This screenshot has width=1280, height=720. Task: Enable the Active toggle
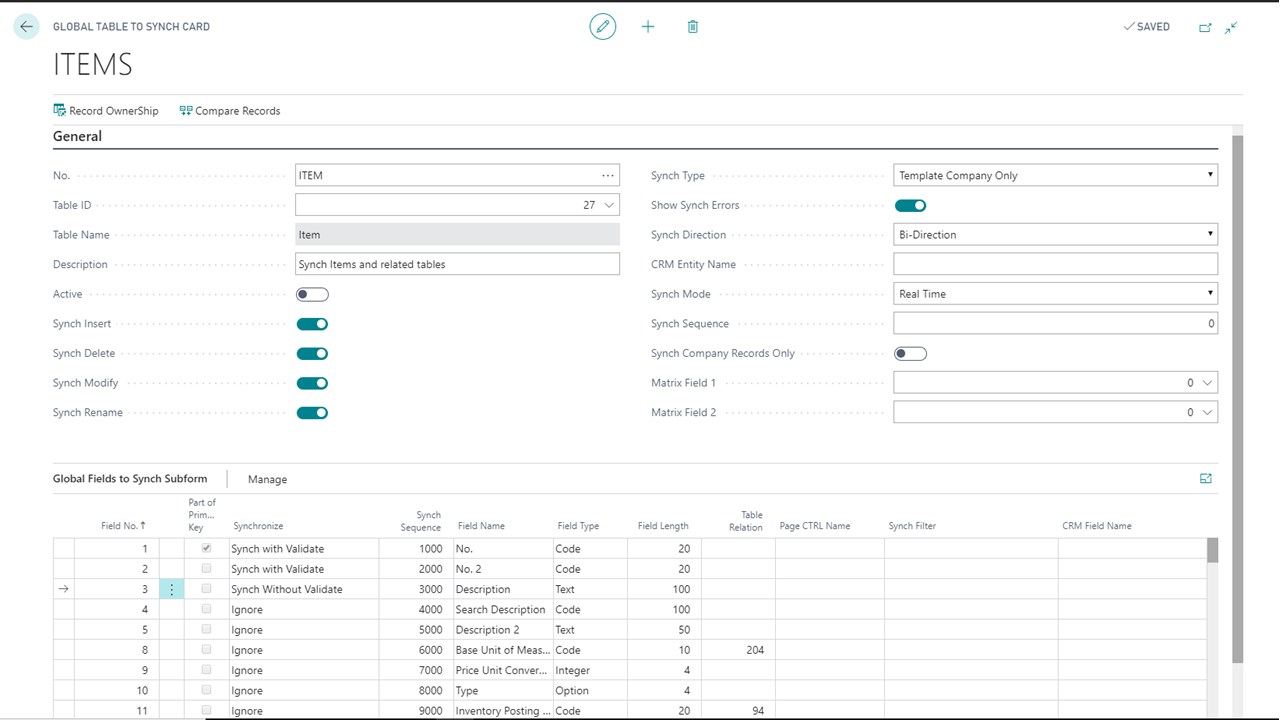tap(312, 294)
